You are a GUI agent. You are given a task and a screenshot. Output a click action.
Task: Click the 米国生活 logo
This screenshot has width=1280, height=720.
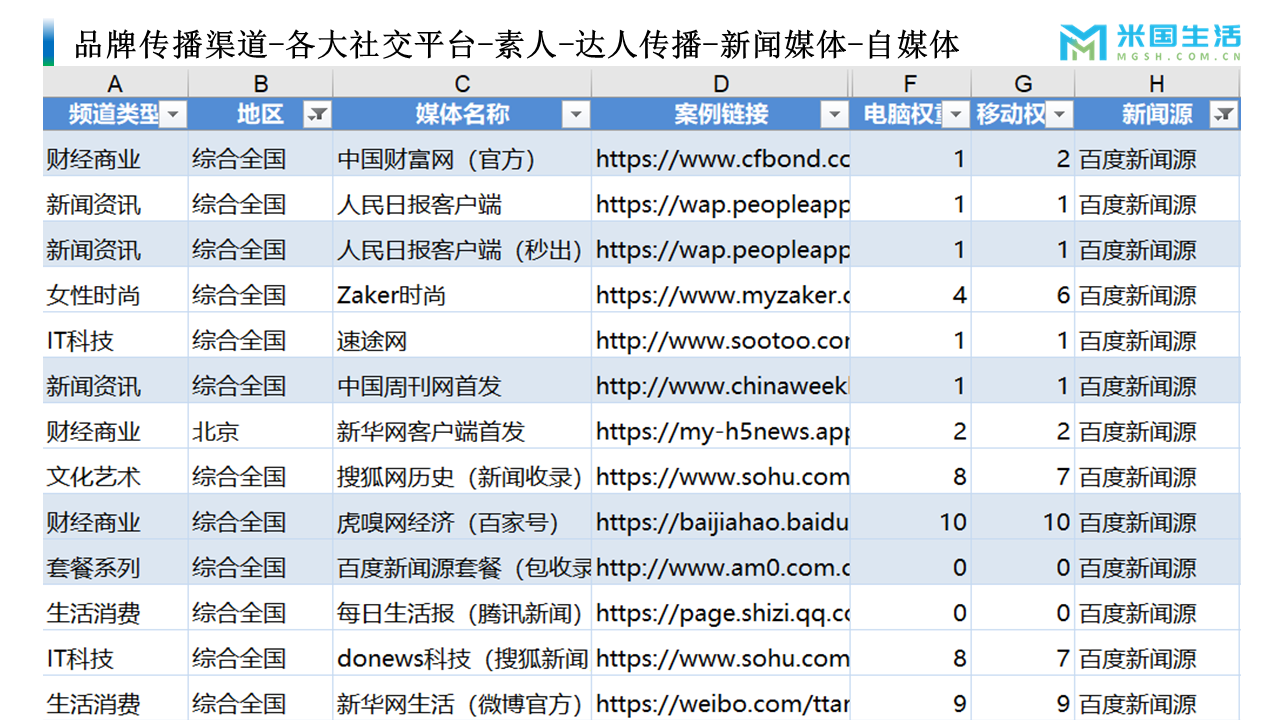[1150, 42]
